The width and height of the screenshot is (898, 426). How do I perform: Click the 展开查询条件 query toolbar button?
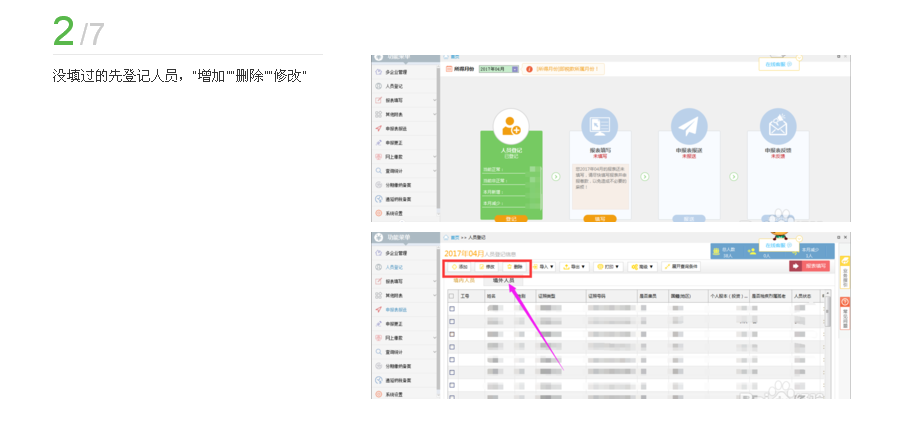681,267
